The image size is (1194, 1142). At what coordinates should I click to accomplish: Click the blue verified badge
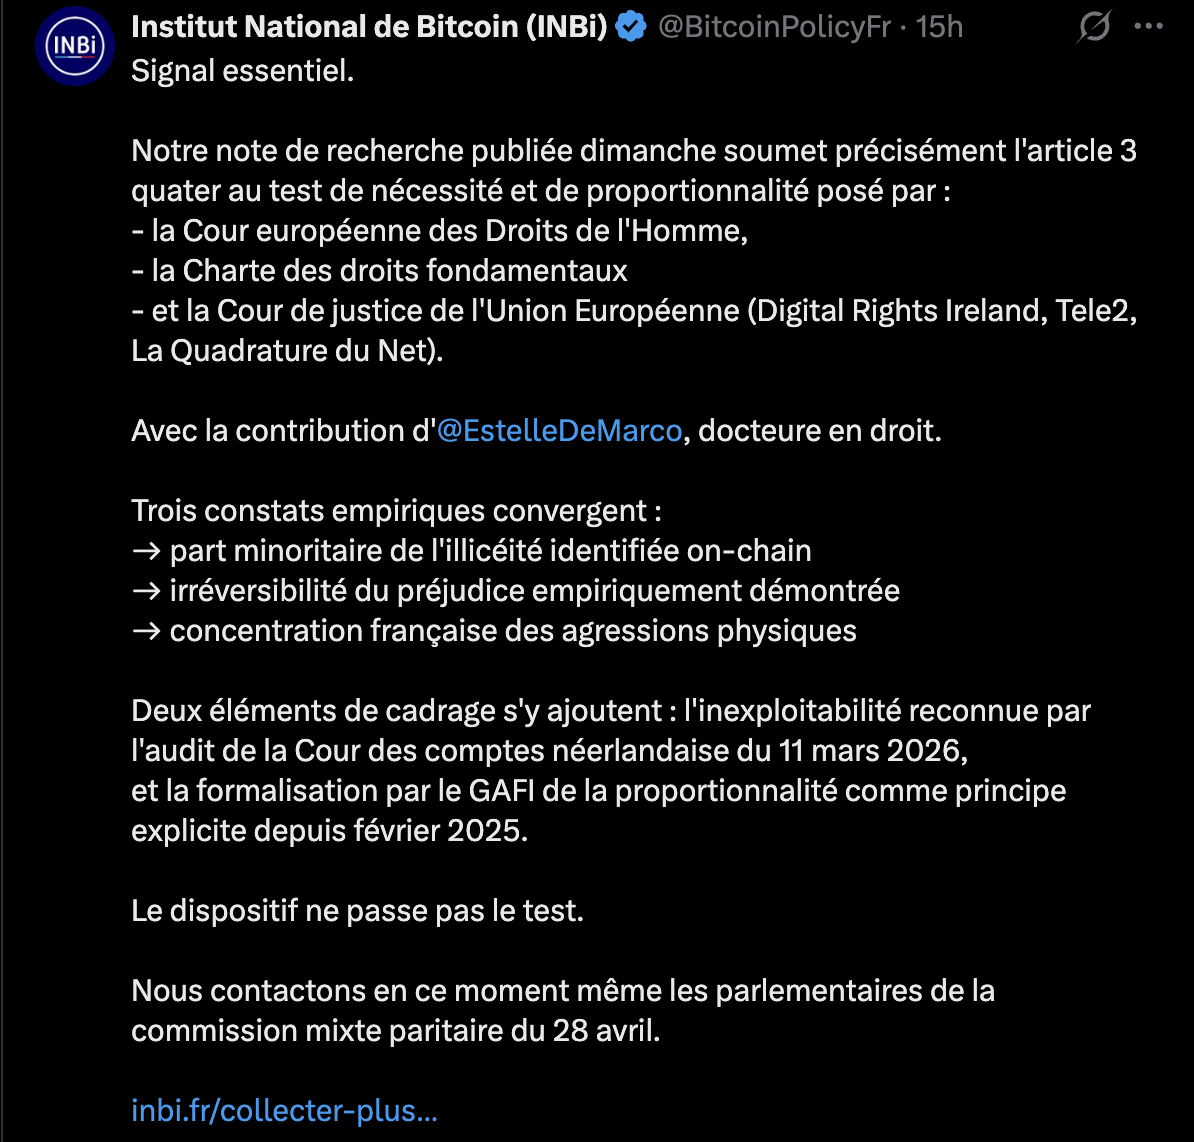click(x=631, y=28)
